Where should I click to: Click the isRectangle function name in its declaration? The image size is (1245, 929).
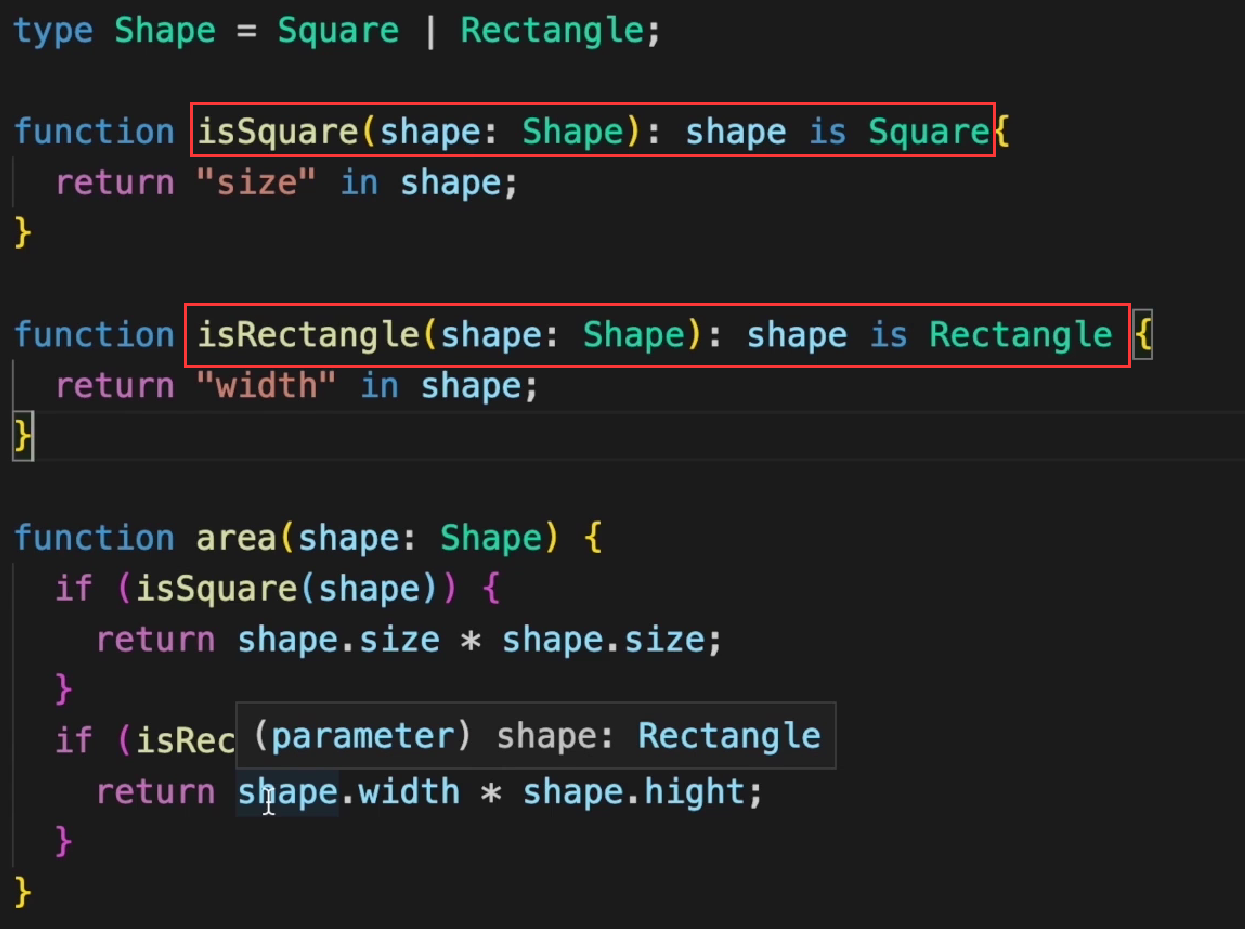tap(307, 335)
